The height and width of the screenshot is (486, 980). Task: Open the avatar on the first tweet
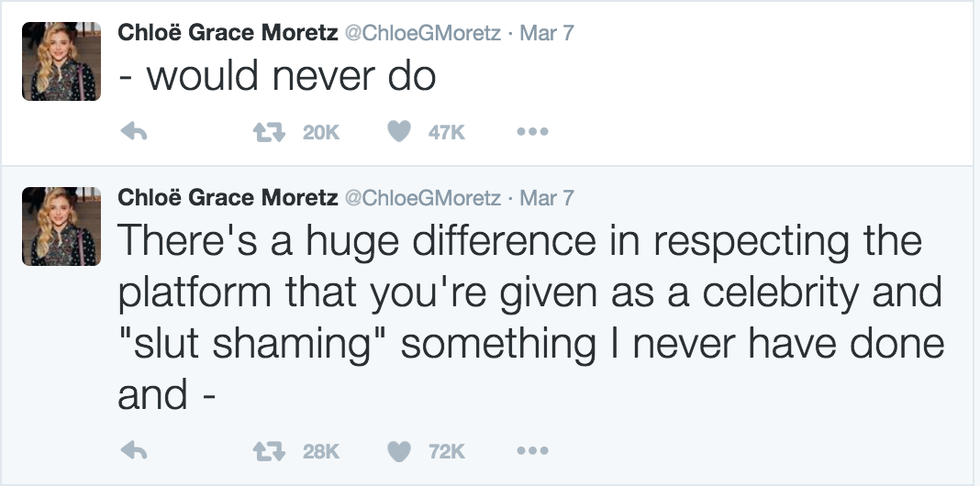[59, 60]
